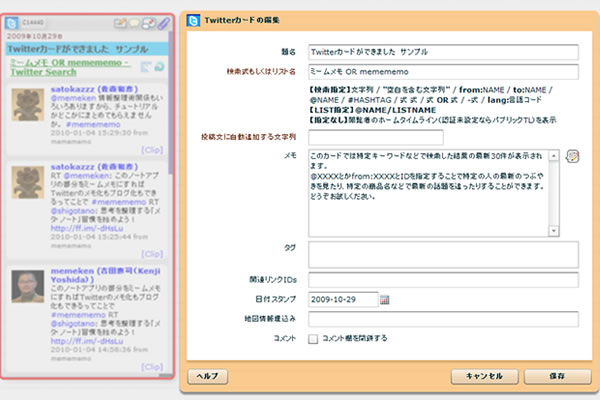Click the 日付スタンプ date field
The width and height of the screenshot is (600, 400).
pos(342,299)
